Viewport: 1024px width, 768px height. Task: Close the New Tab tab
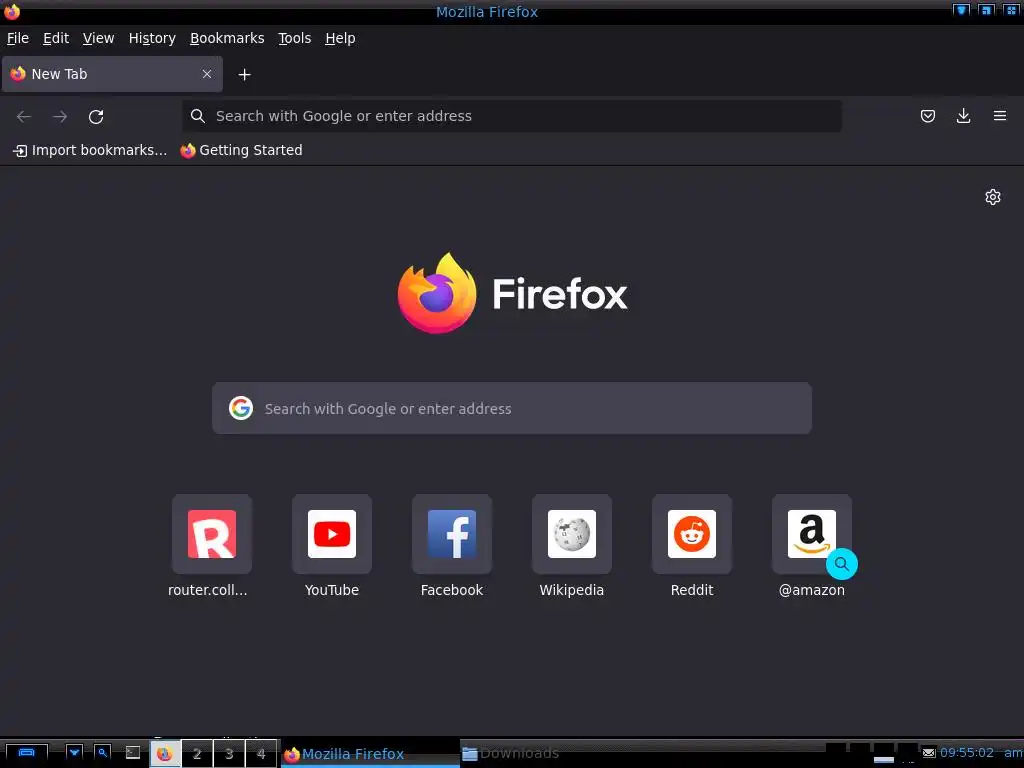click(x=206, y=74)
